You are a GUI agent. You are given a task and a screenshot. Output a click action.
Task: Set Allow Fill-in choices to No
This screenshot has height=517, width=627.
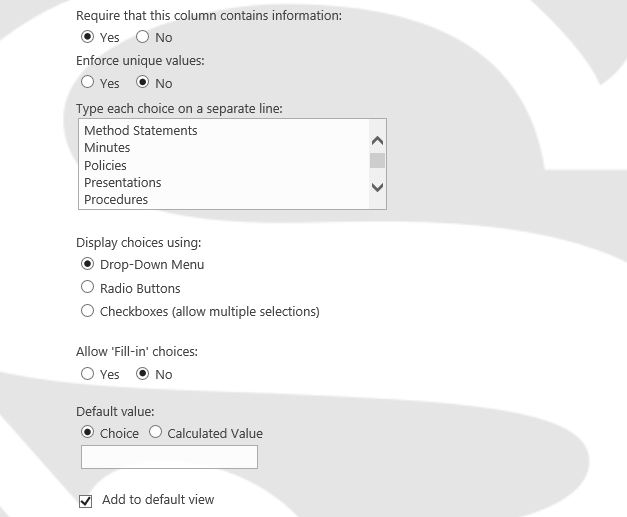142,374
